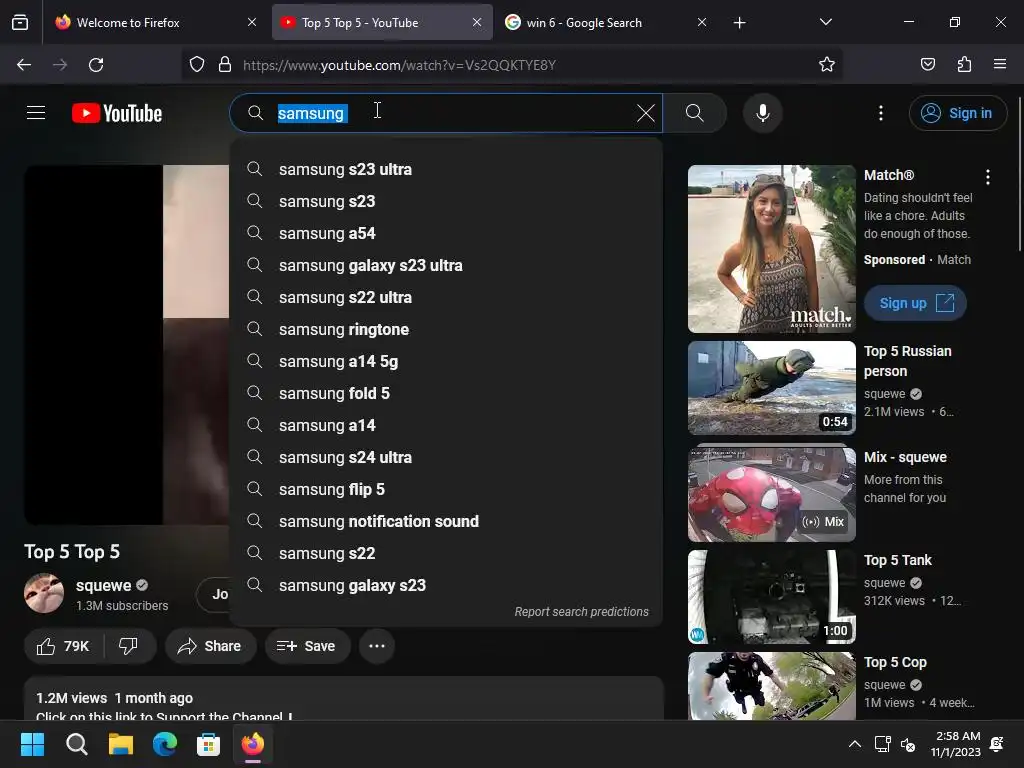Viewport: 1024px width, 768px height.
Task: Dislike the video with thumbs down
Action: (129, 646)
